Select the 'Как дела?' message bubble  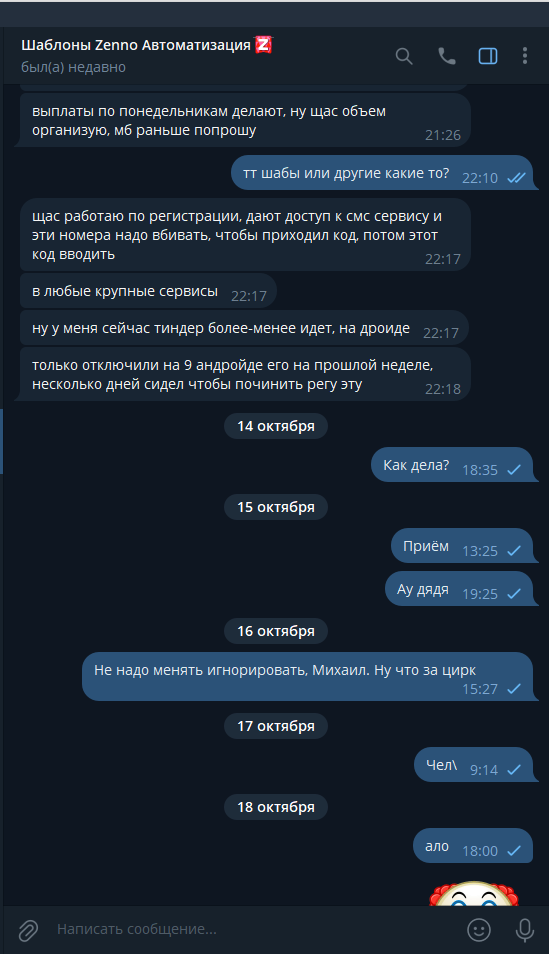coord(452,465)
